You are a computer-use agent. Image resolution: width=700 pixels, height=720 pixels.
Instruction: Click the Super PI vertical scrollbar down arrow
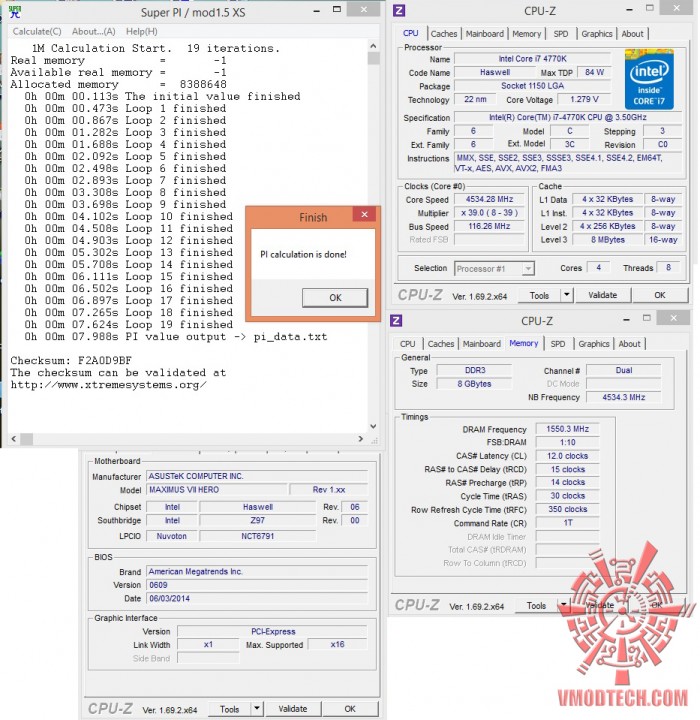(x=373, y=426)
